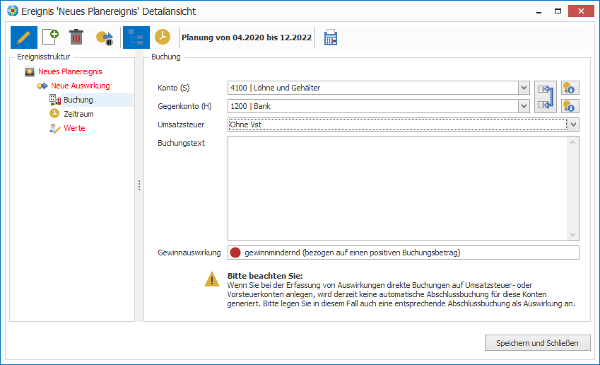Screen dimensions: 600x365
Task: Open the Zeitraum tree entry
Action: click(x=78, y=114)
